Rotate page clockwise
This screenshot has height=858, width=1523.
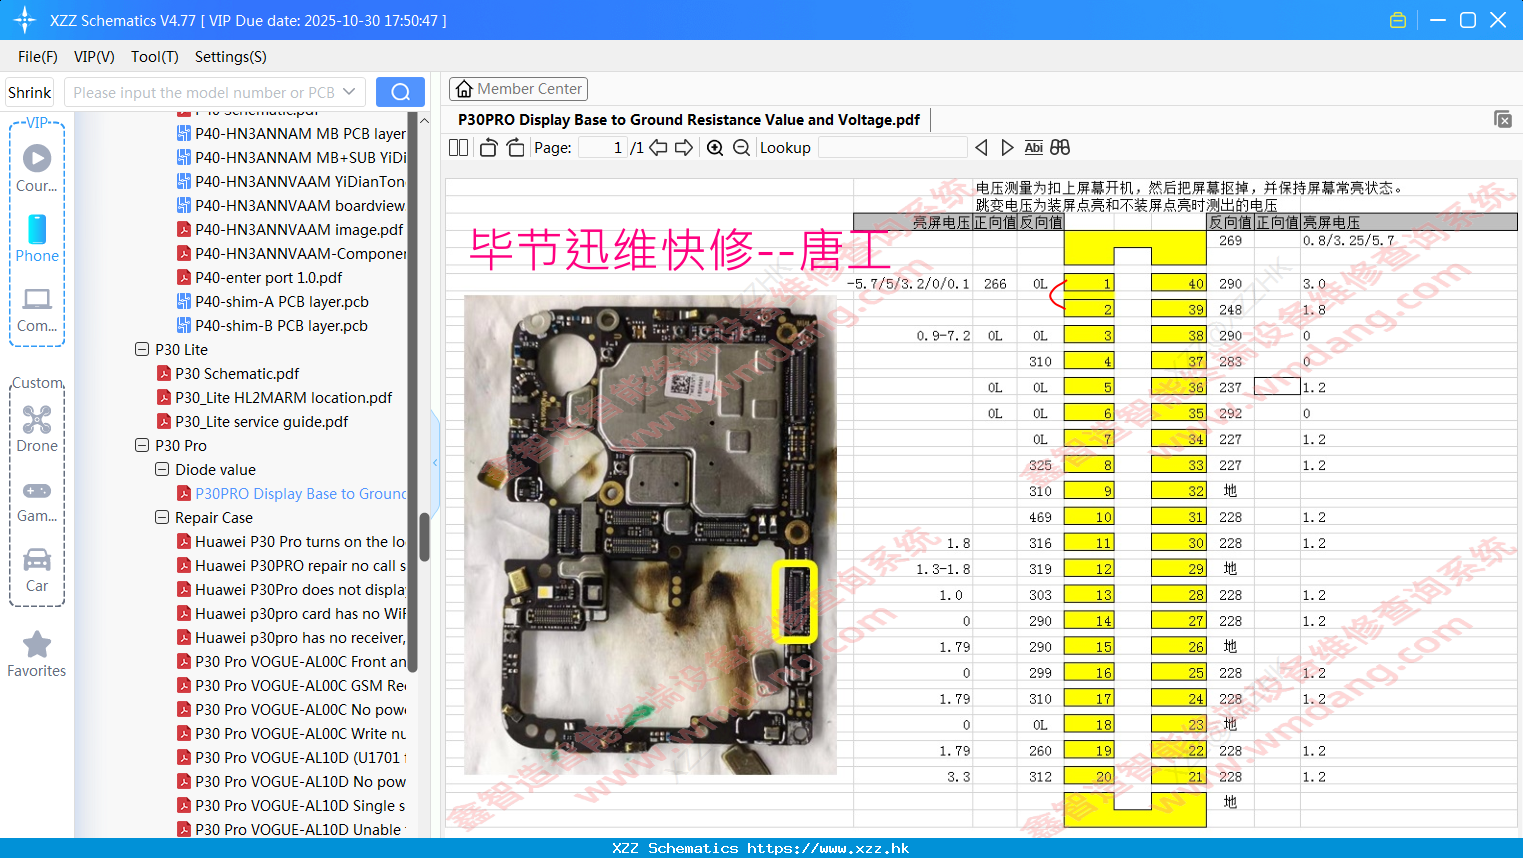point(515,147)
